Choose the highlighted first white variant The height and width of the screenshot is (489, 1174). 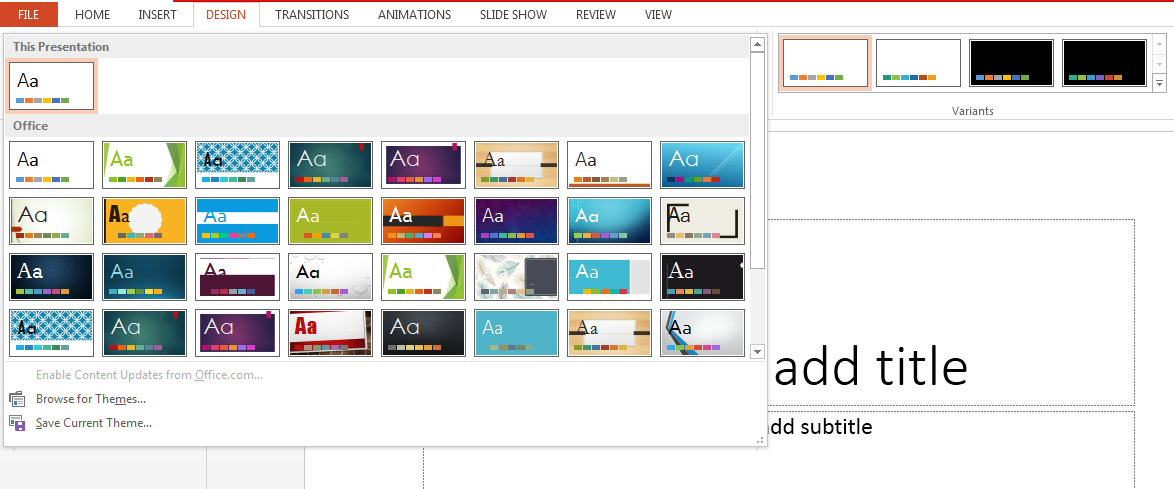[825, 63]
